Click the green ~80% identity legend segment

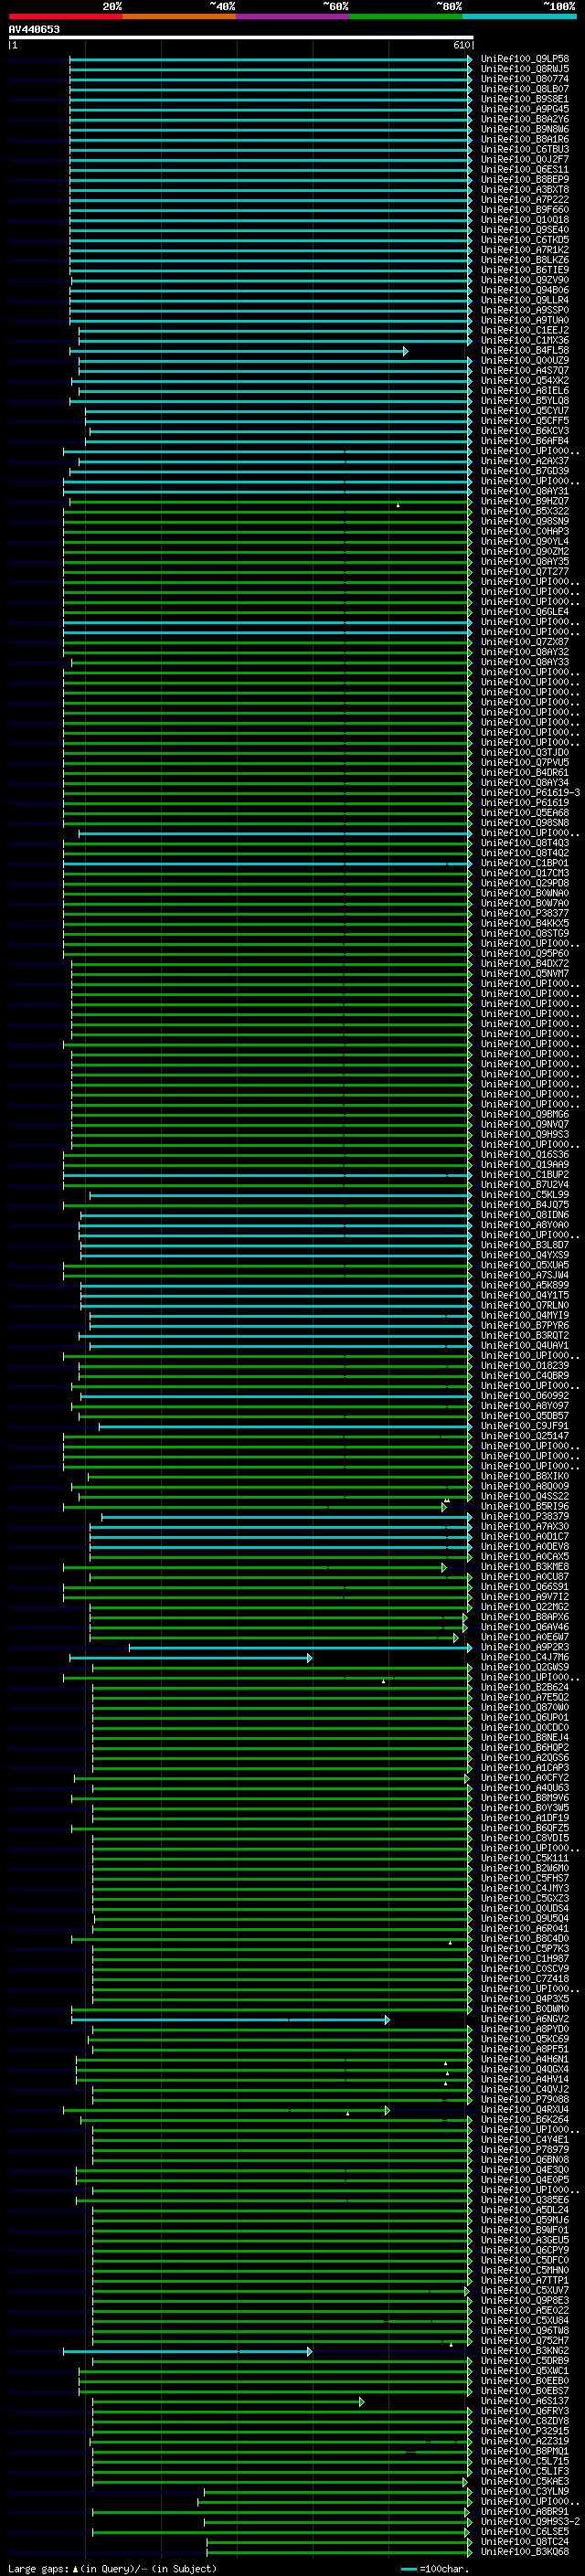[406, 16]
